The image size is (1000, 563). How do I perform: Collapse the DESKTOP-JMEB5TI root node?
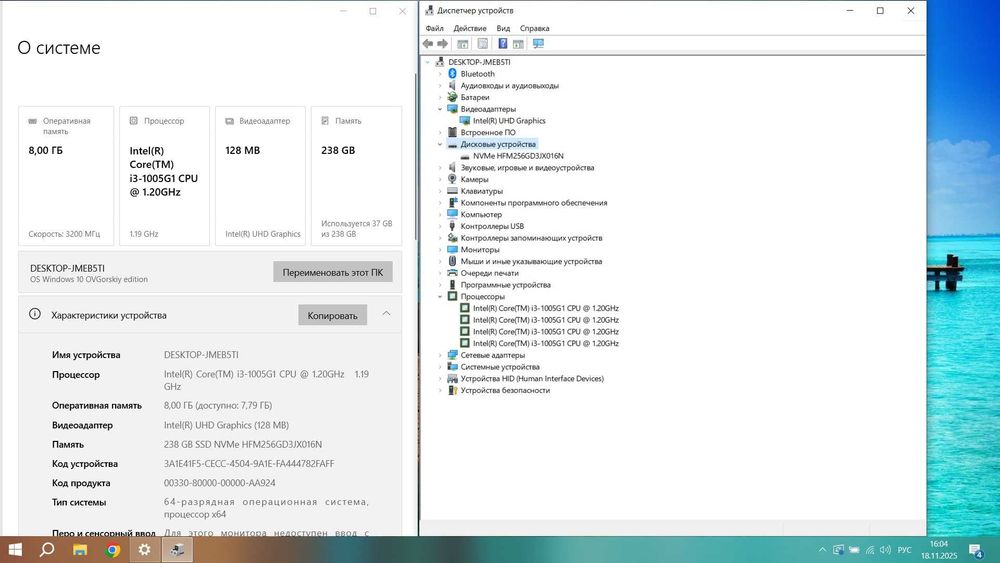pyautogui.click(x=427, y=62)
